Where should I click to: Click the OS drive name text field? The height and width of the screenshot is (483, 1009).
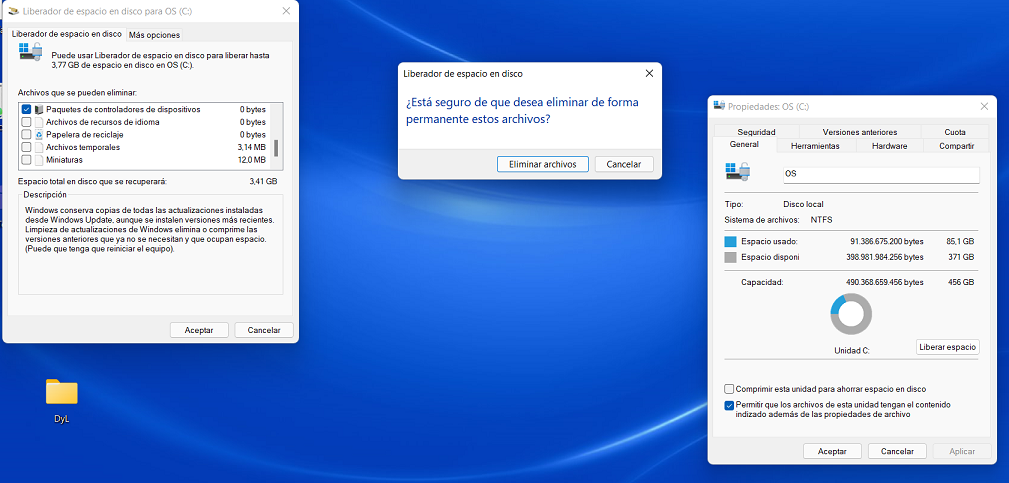(881, 174)
